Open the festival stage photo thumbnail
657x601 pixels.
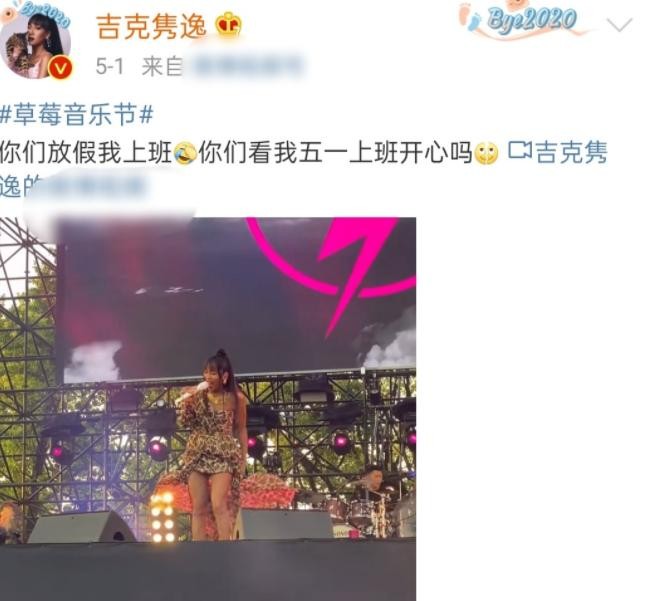point(208,409)
